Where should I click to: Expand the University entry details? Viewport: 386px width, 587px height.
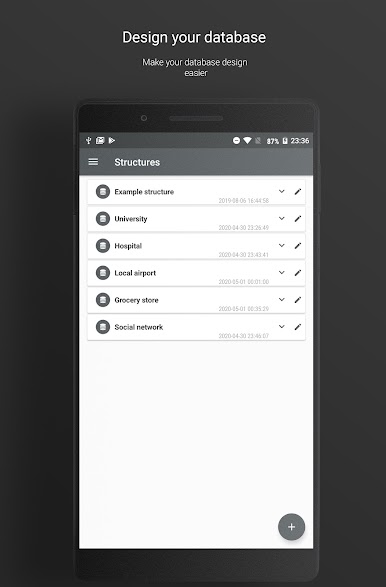(282, 218)
